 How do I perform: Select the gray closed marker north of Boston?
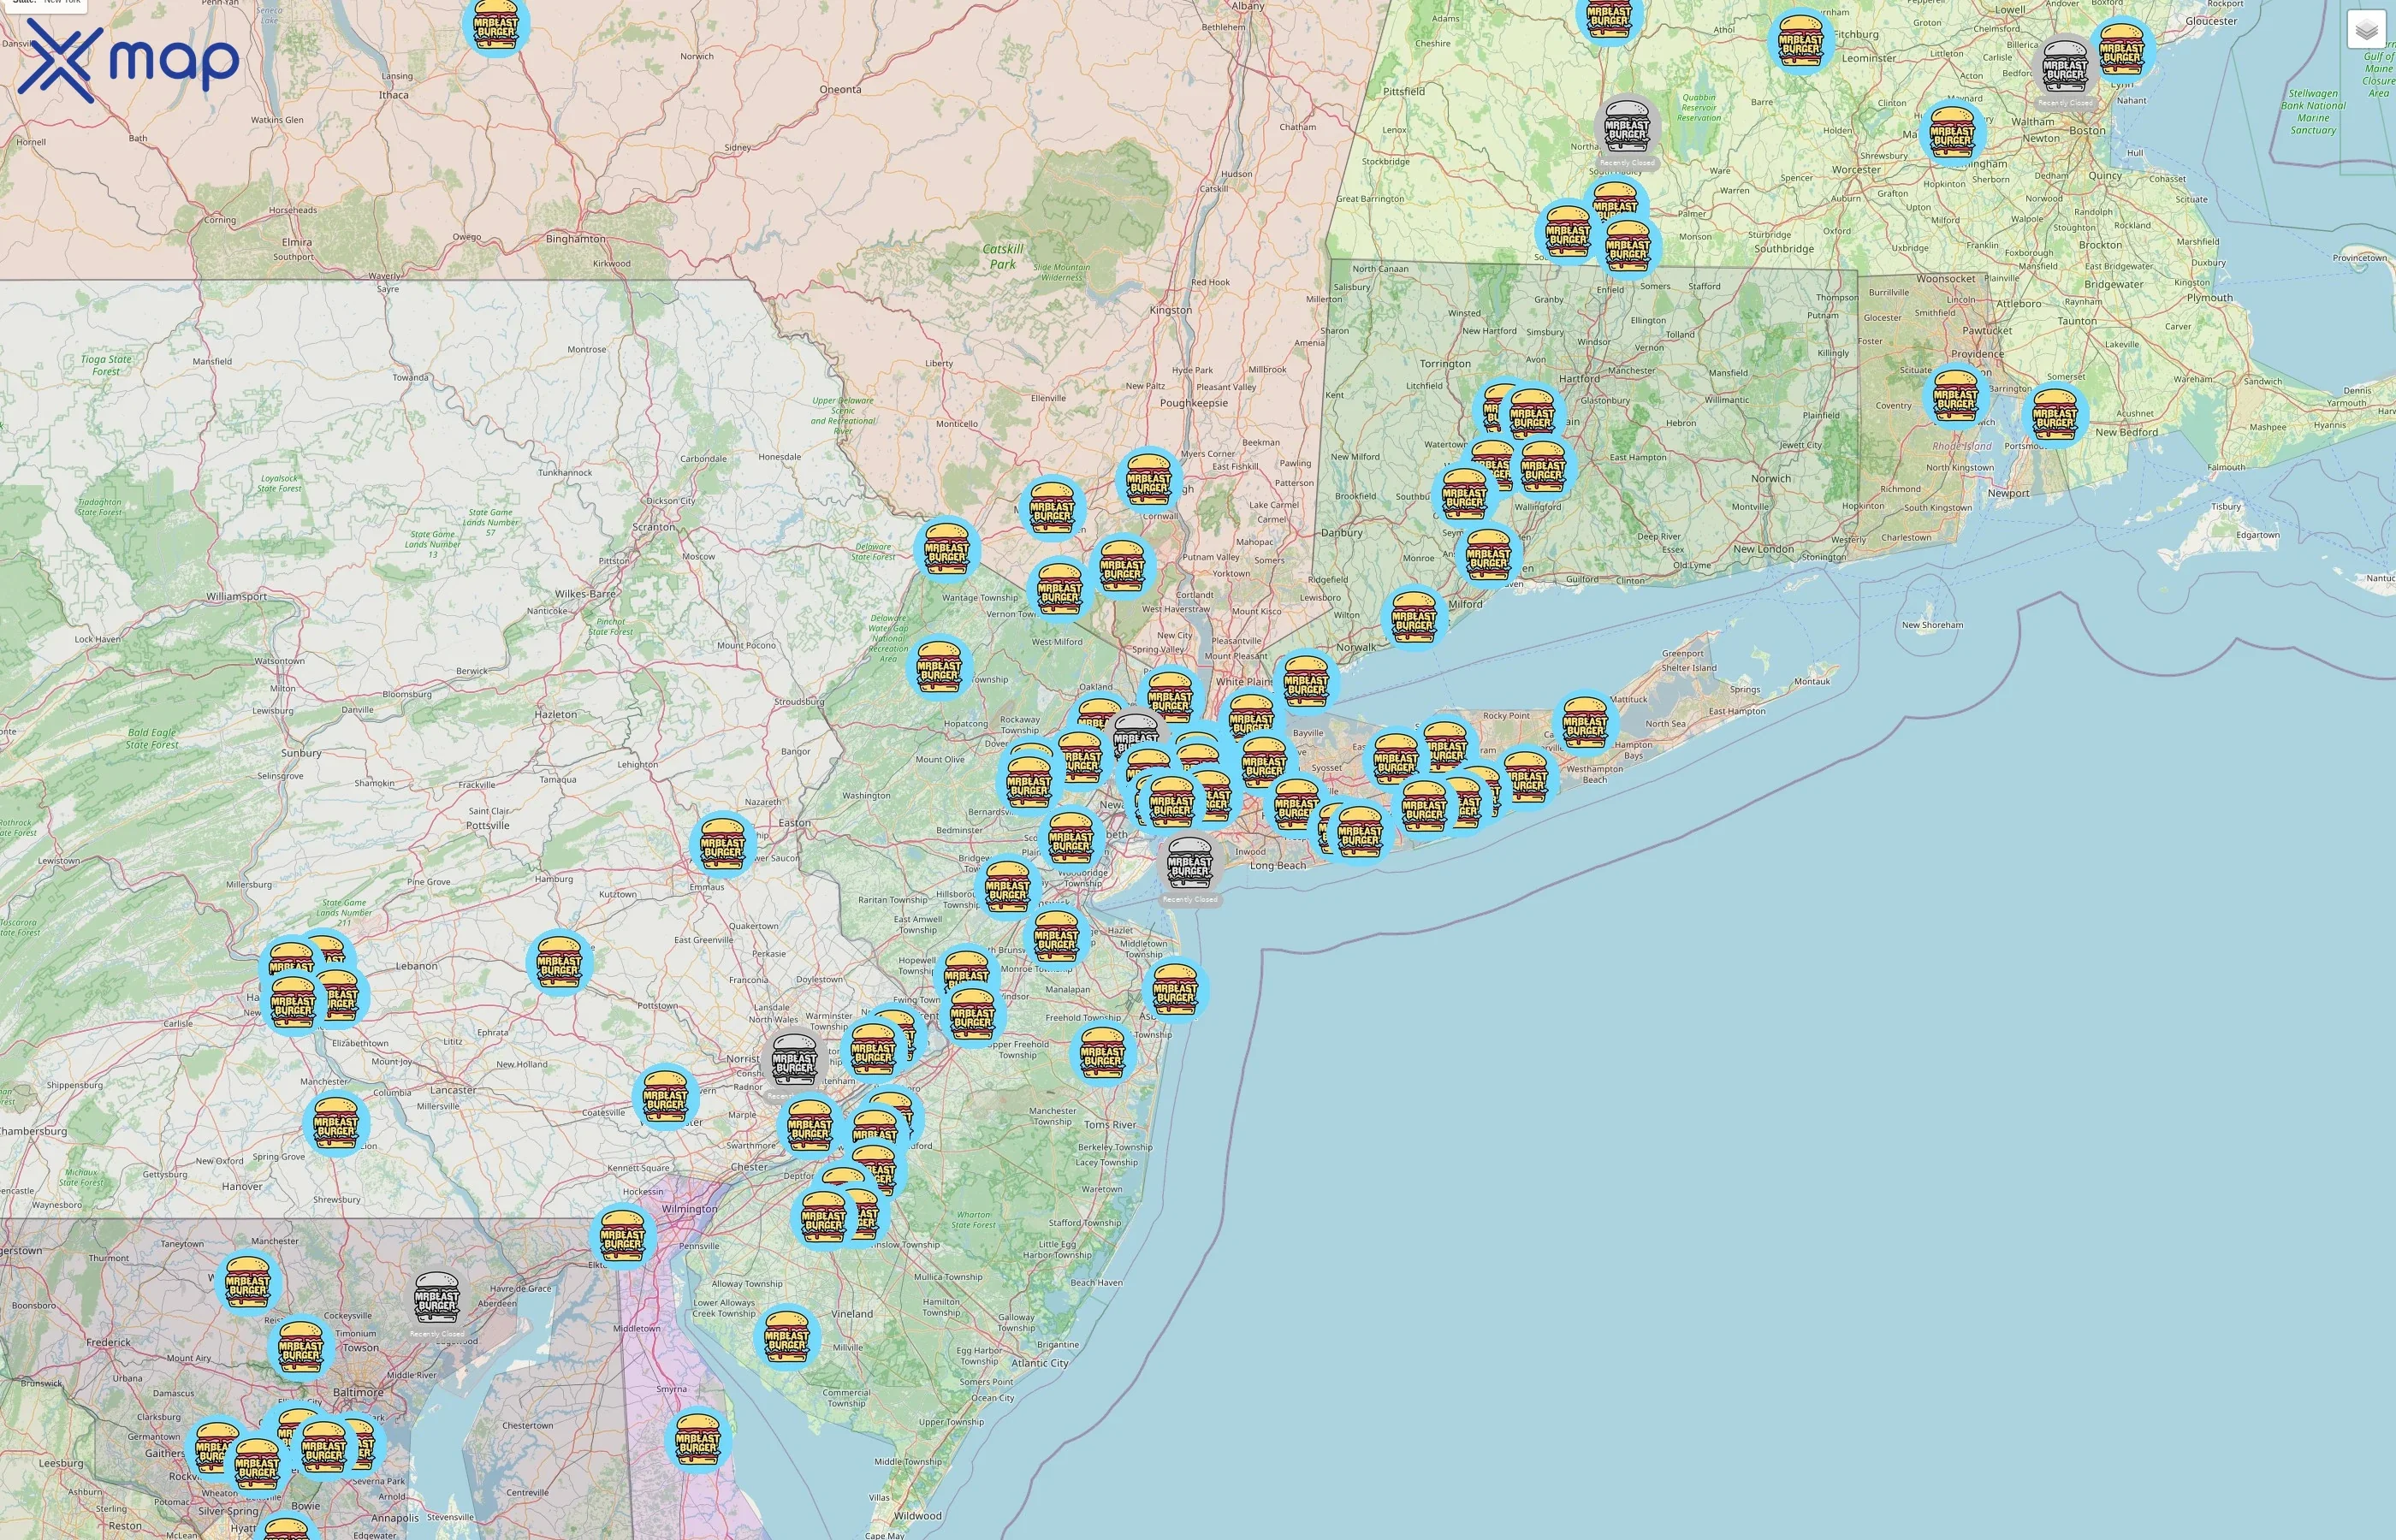2065,66
